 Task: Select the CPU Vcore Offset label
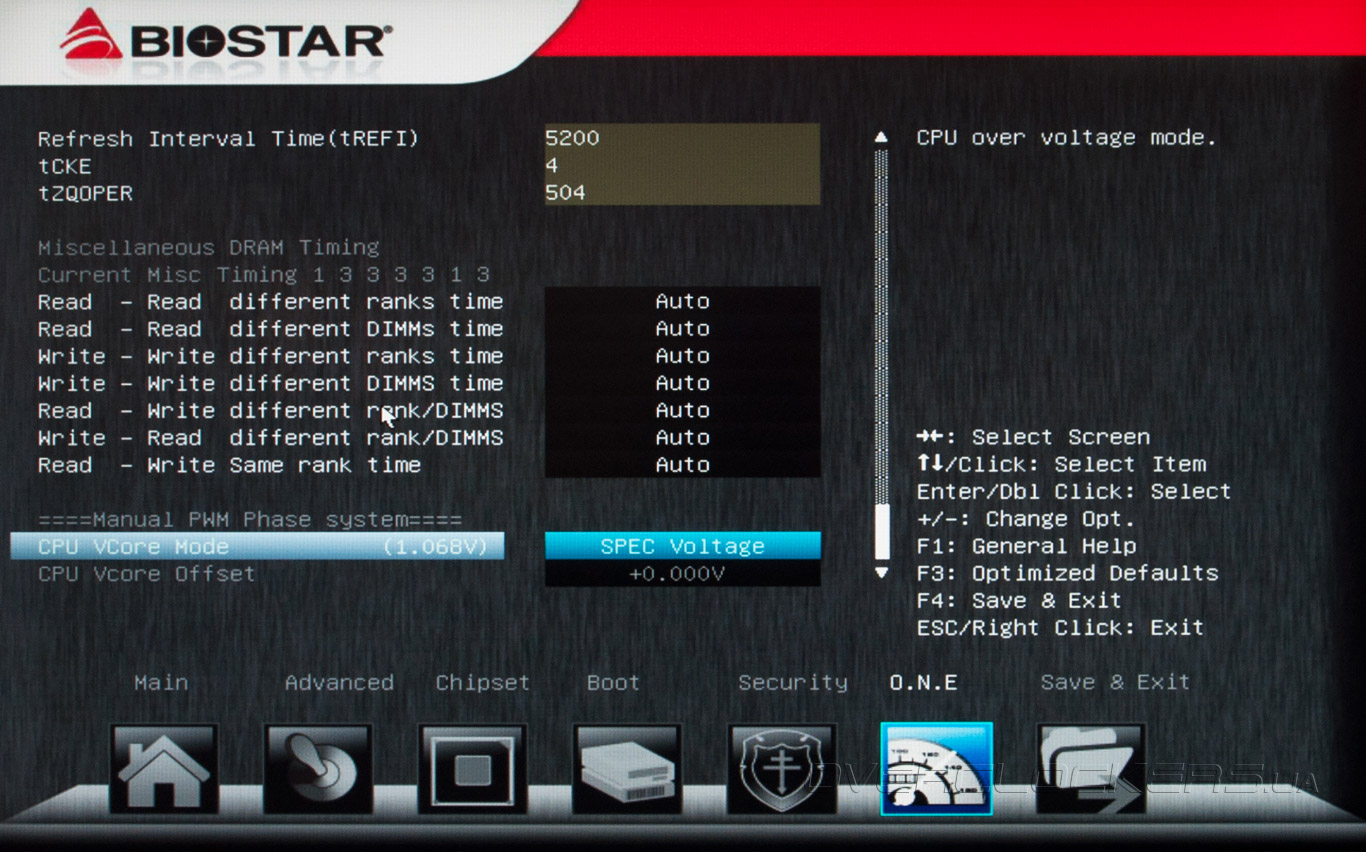(146, 574)
